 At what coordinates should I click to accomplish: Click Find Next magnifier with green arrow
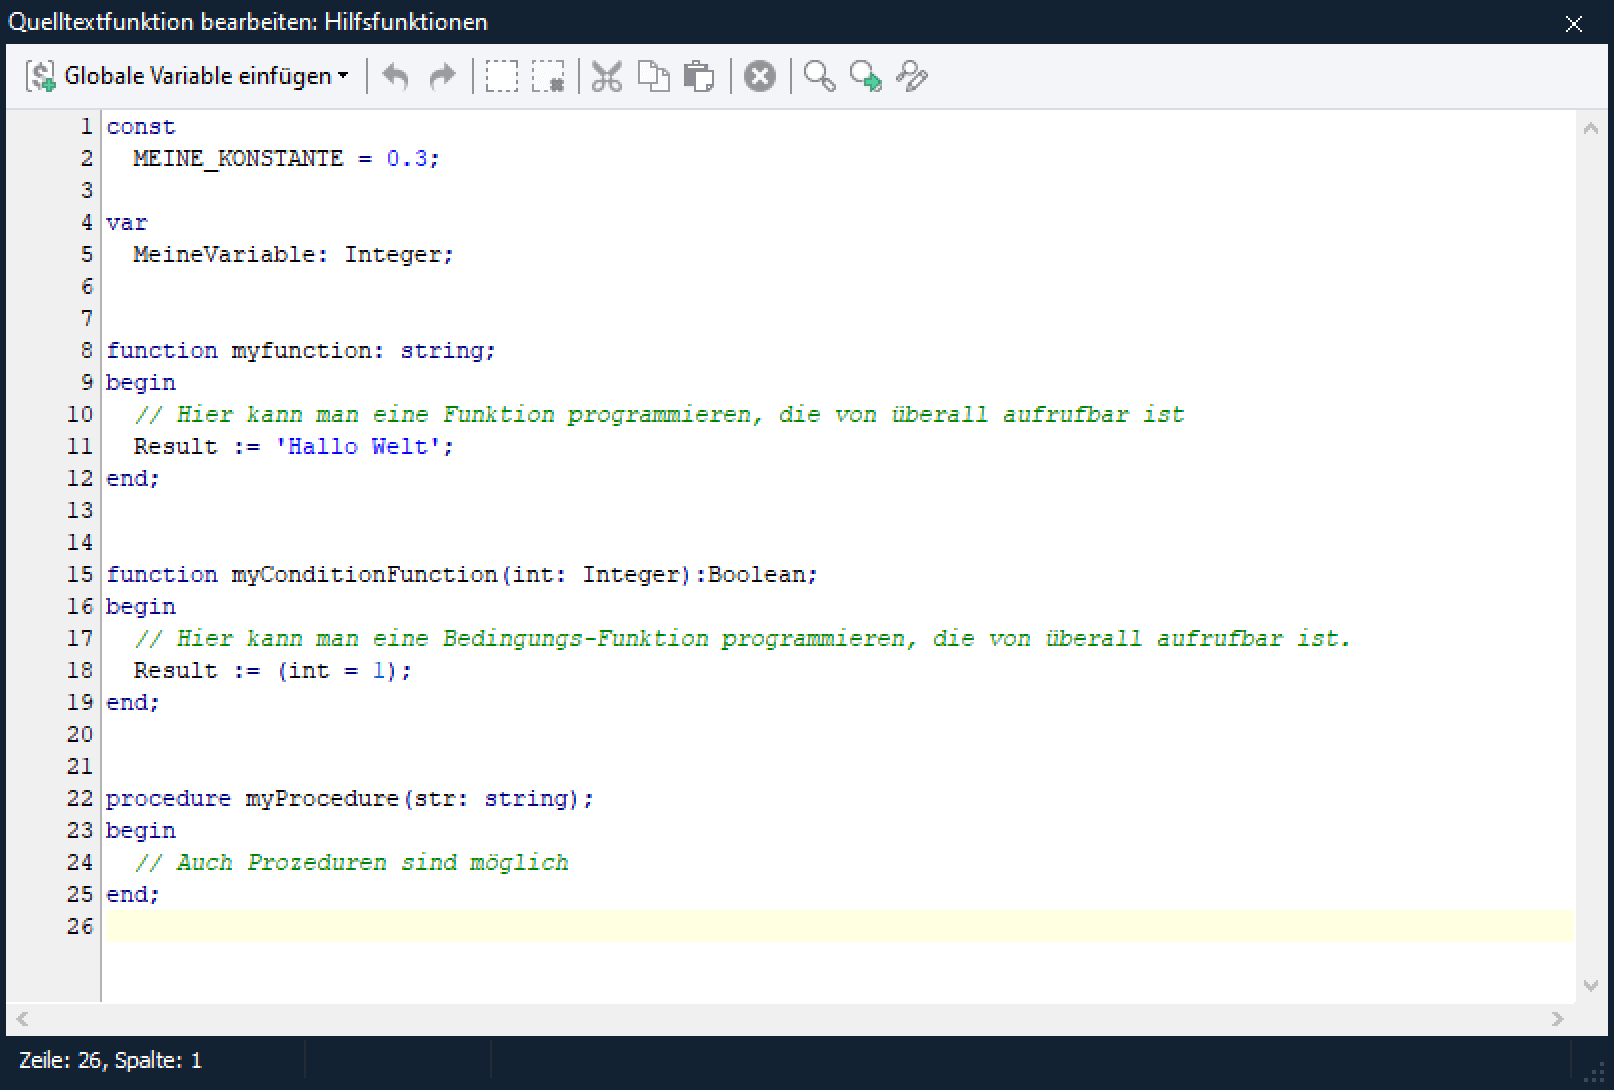[x=865, y=76]
